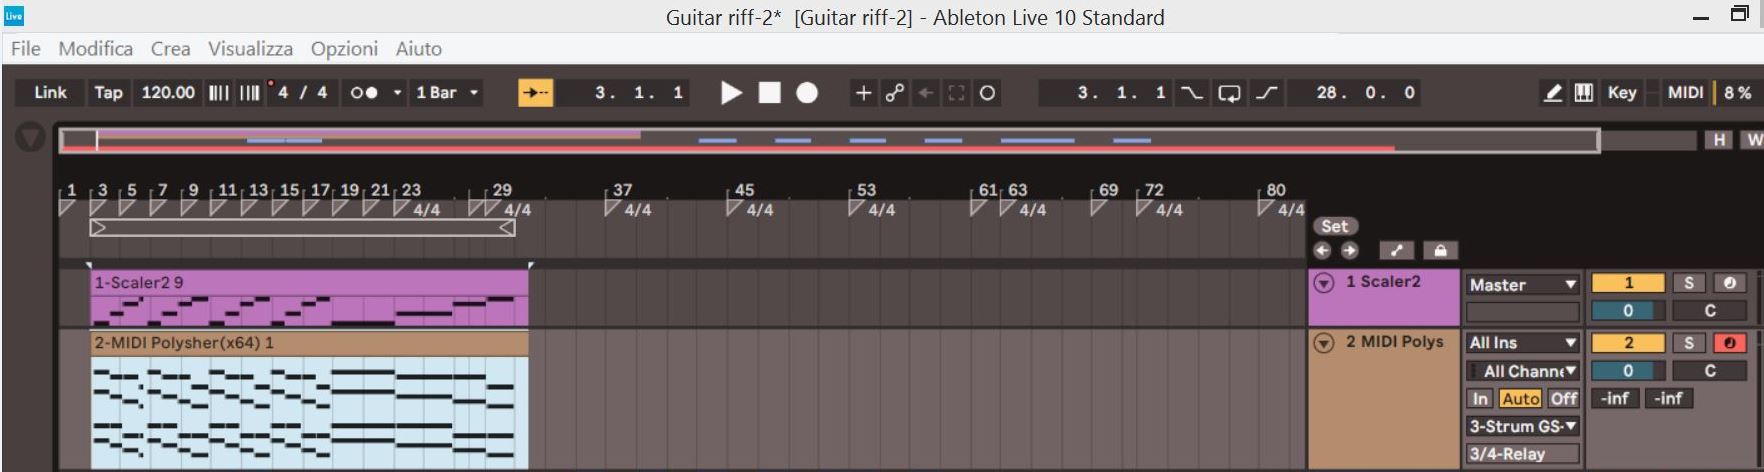
Task: Solo track 1 Scaler2
Action: tap(1689, 283)
